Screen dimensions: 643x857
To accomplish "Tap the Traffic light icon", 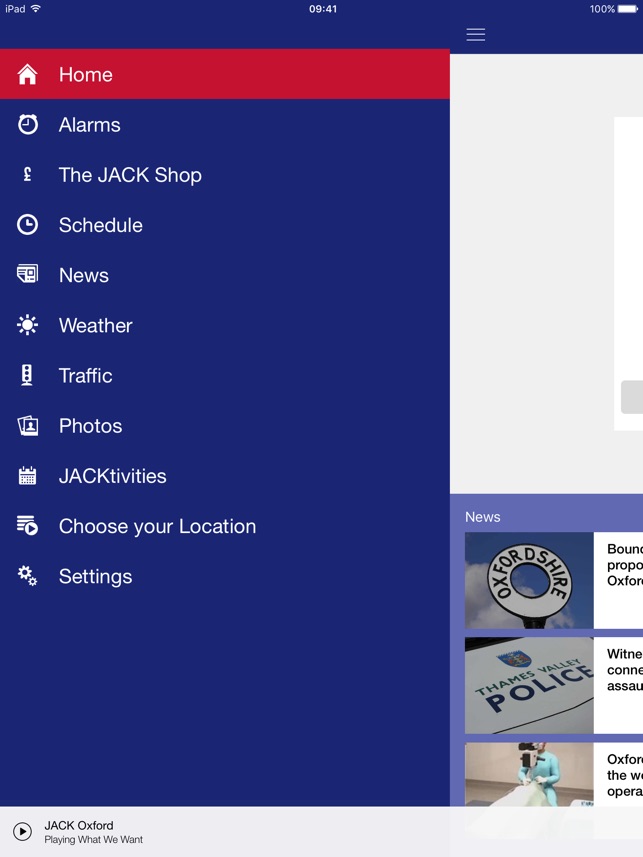I will [x=27, y=375].
